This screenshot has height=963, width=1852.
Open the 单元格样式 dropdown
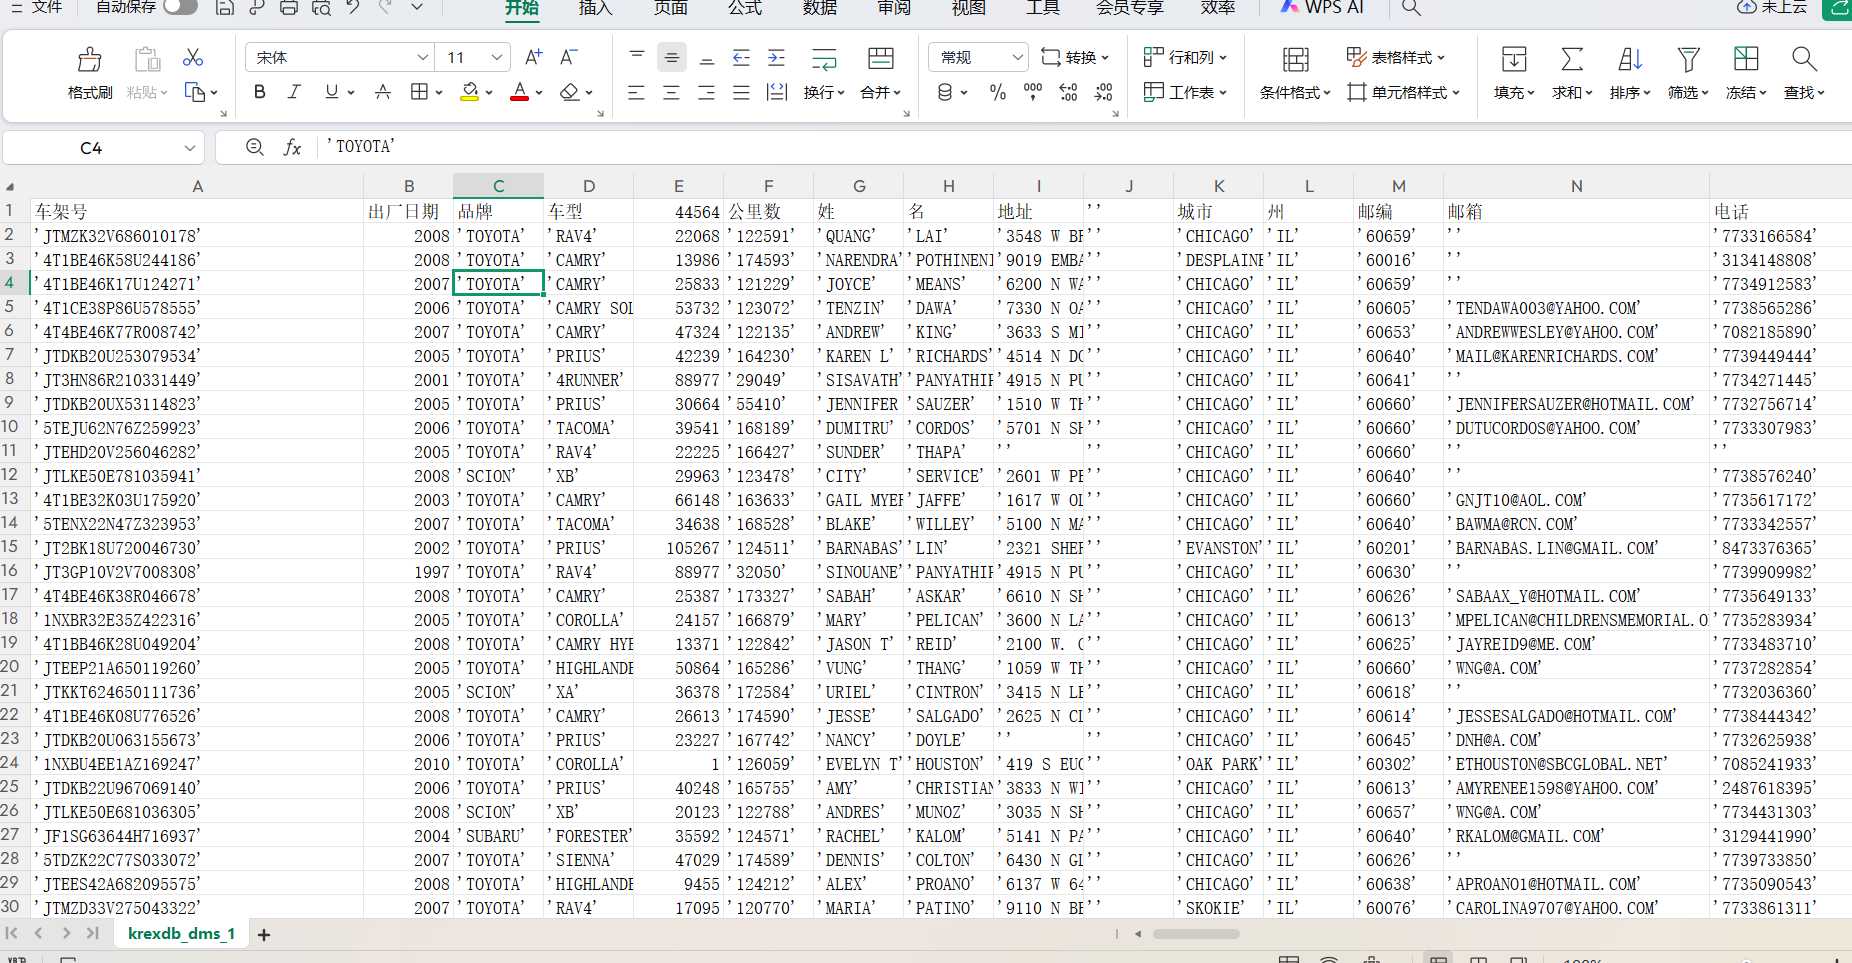tap(1404, 92)
